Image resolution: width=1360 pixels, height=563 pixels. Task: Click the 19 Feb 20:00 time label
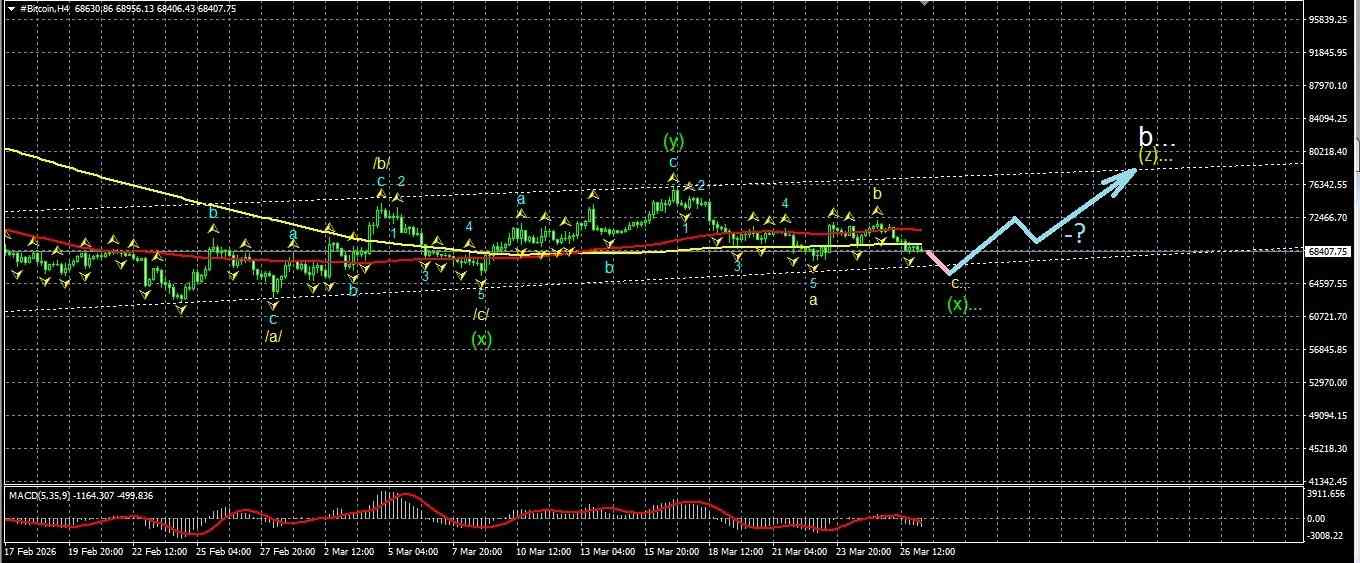click(96, 552)
